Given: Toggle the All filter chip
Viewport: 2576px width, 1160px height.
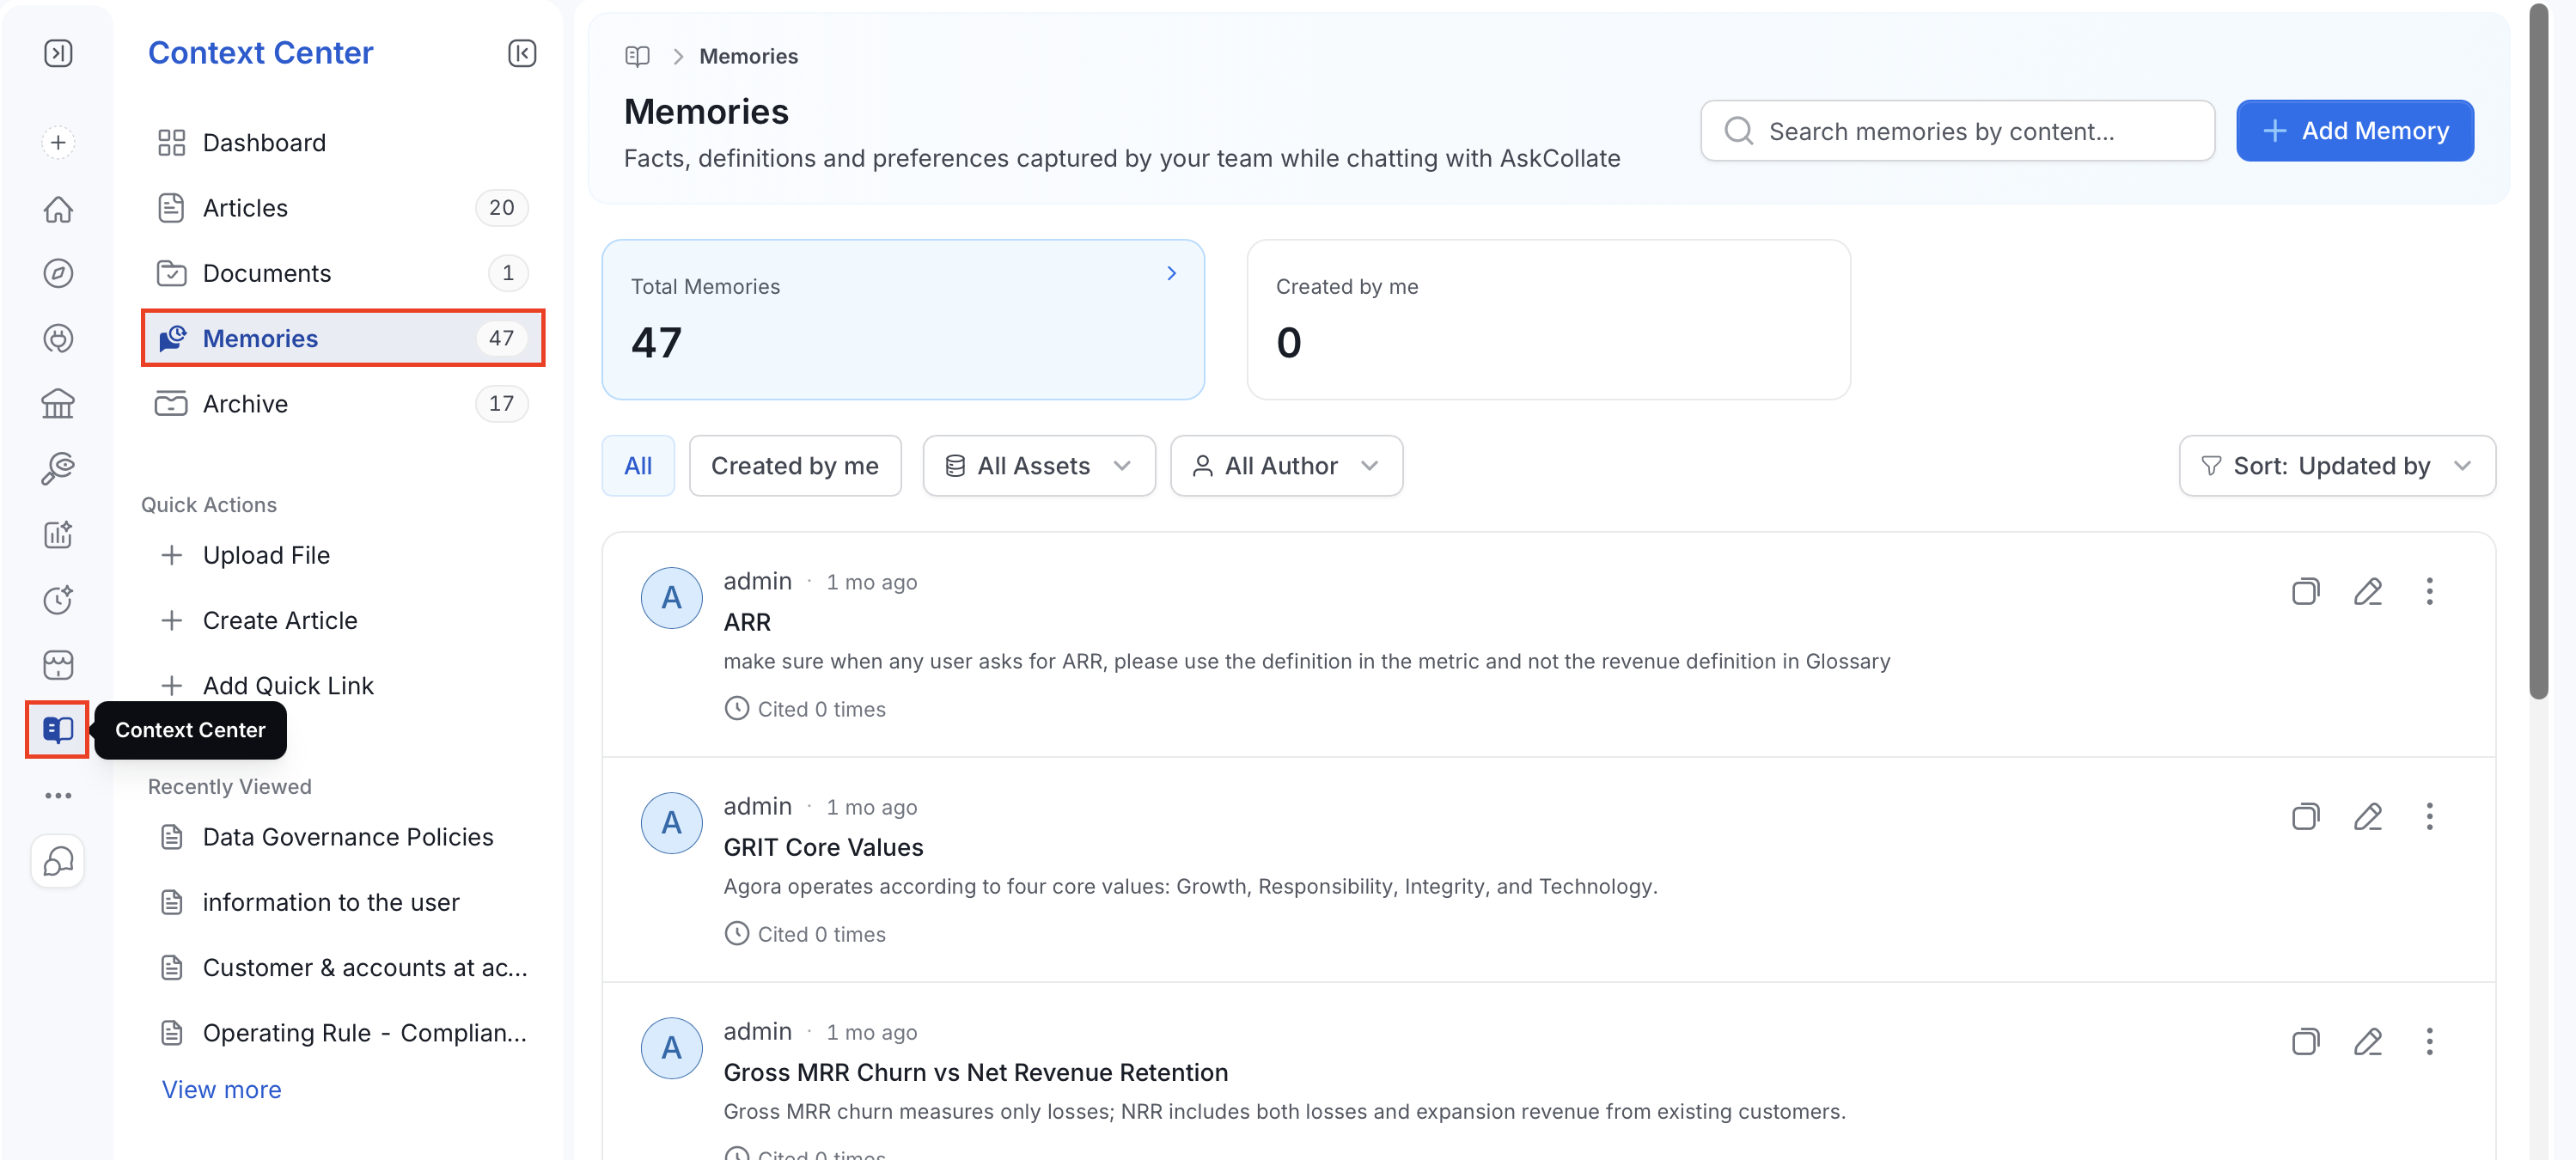Looking at the screenshot, I should [x=638, y=465].
